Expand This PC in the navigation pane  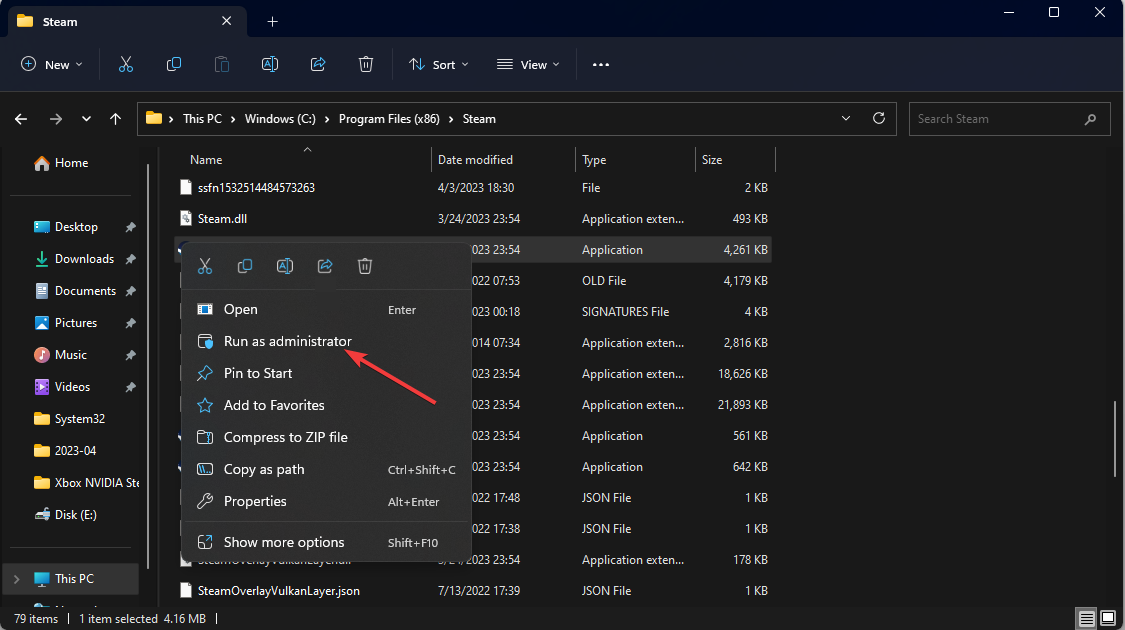pos(17,579)
